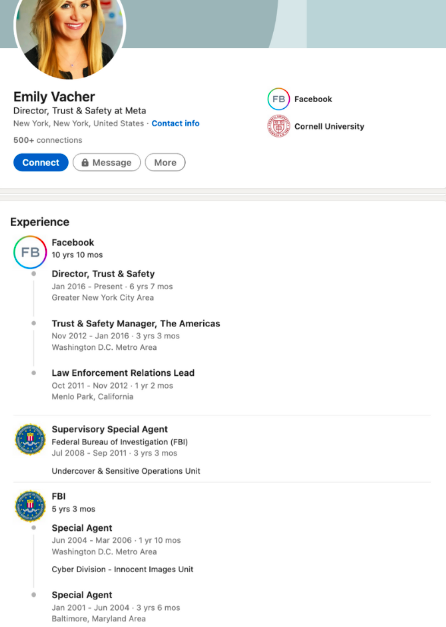Select Special Agent role dated Jun 2004
This screenshot has width=446, height=627.
tap(82, 528)
